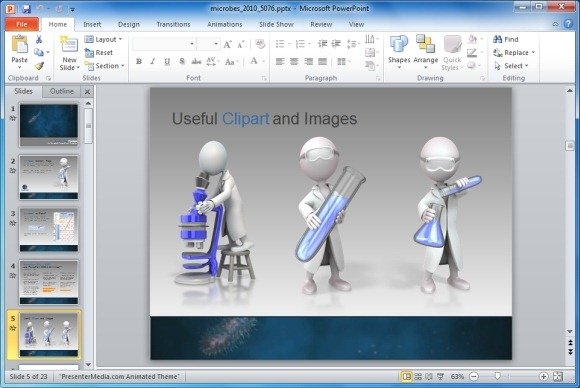Viewport: 580px width, 388px height.
Task: Open Animations tab
Action: 225,24
